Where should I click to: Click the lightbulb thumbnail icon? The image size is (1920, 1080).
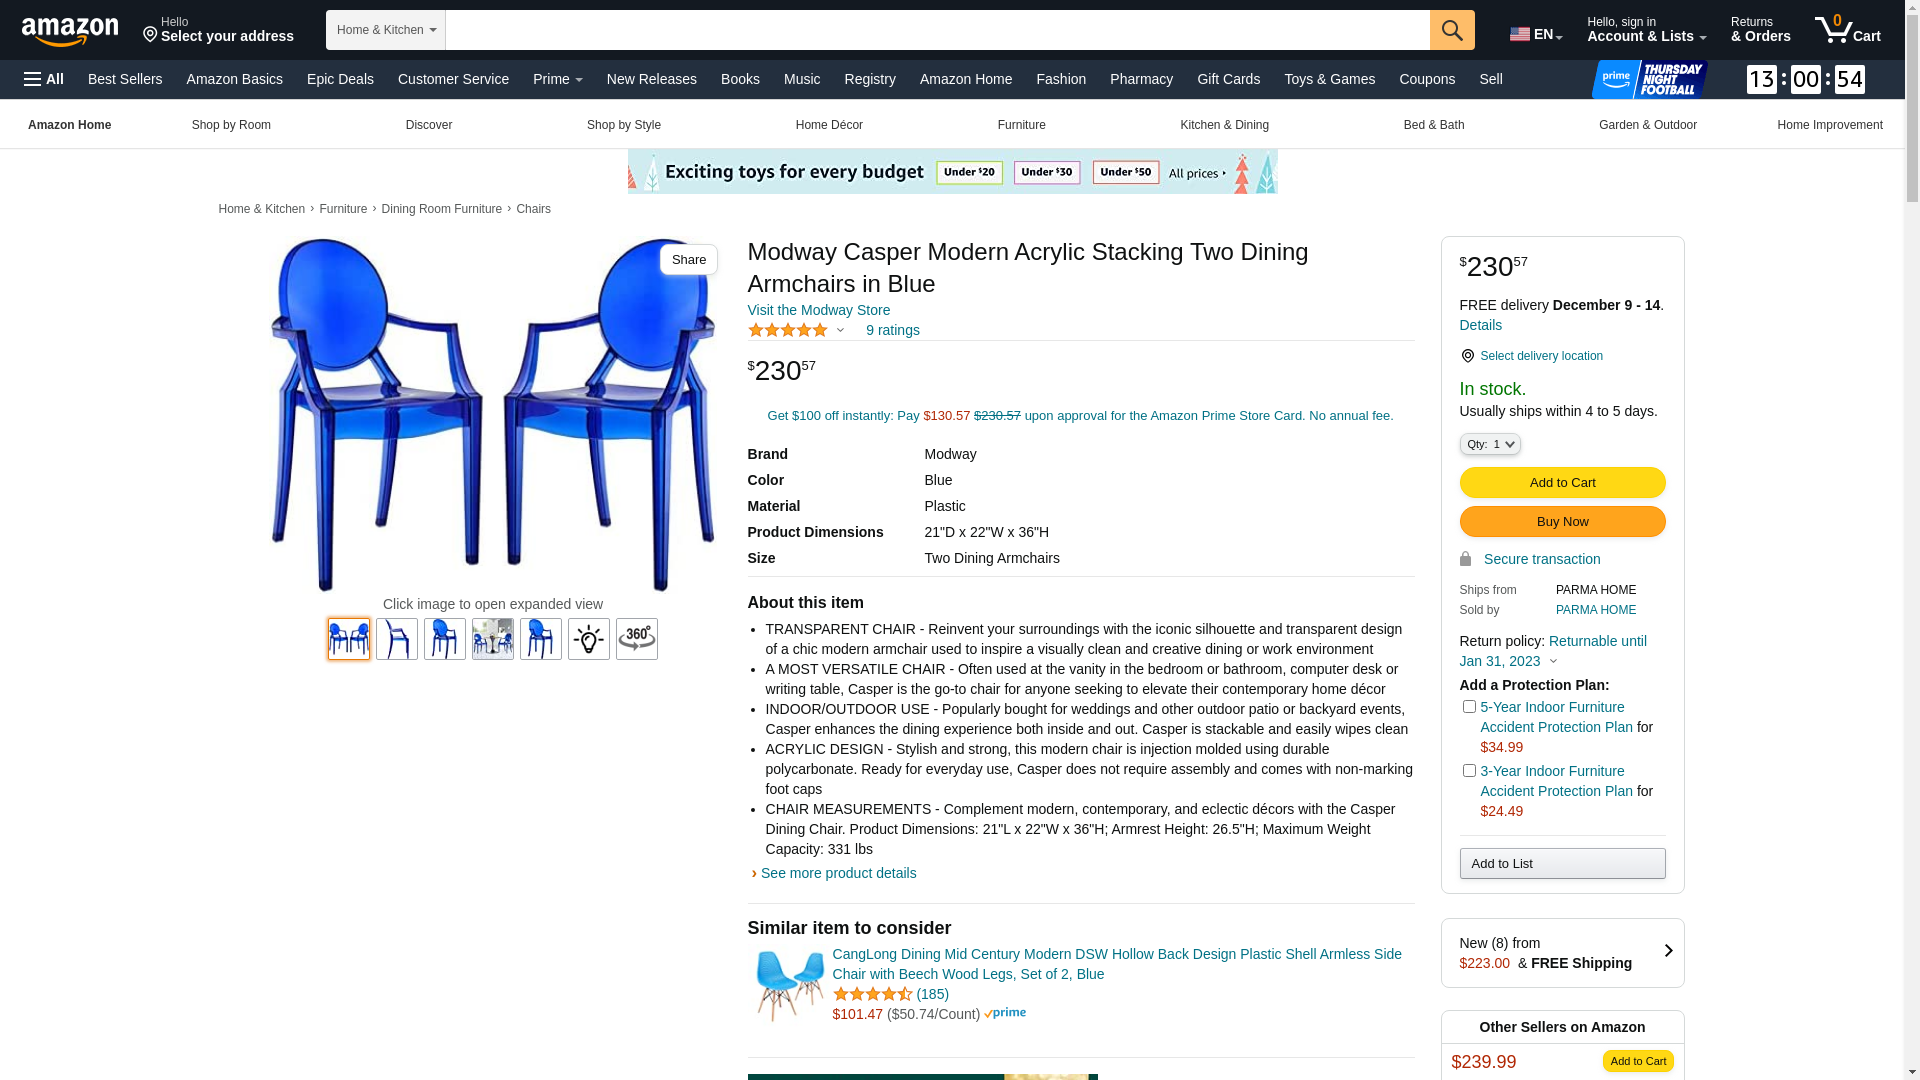point(589,639)
